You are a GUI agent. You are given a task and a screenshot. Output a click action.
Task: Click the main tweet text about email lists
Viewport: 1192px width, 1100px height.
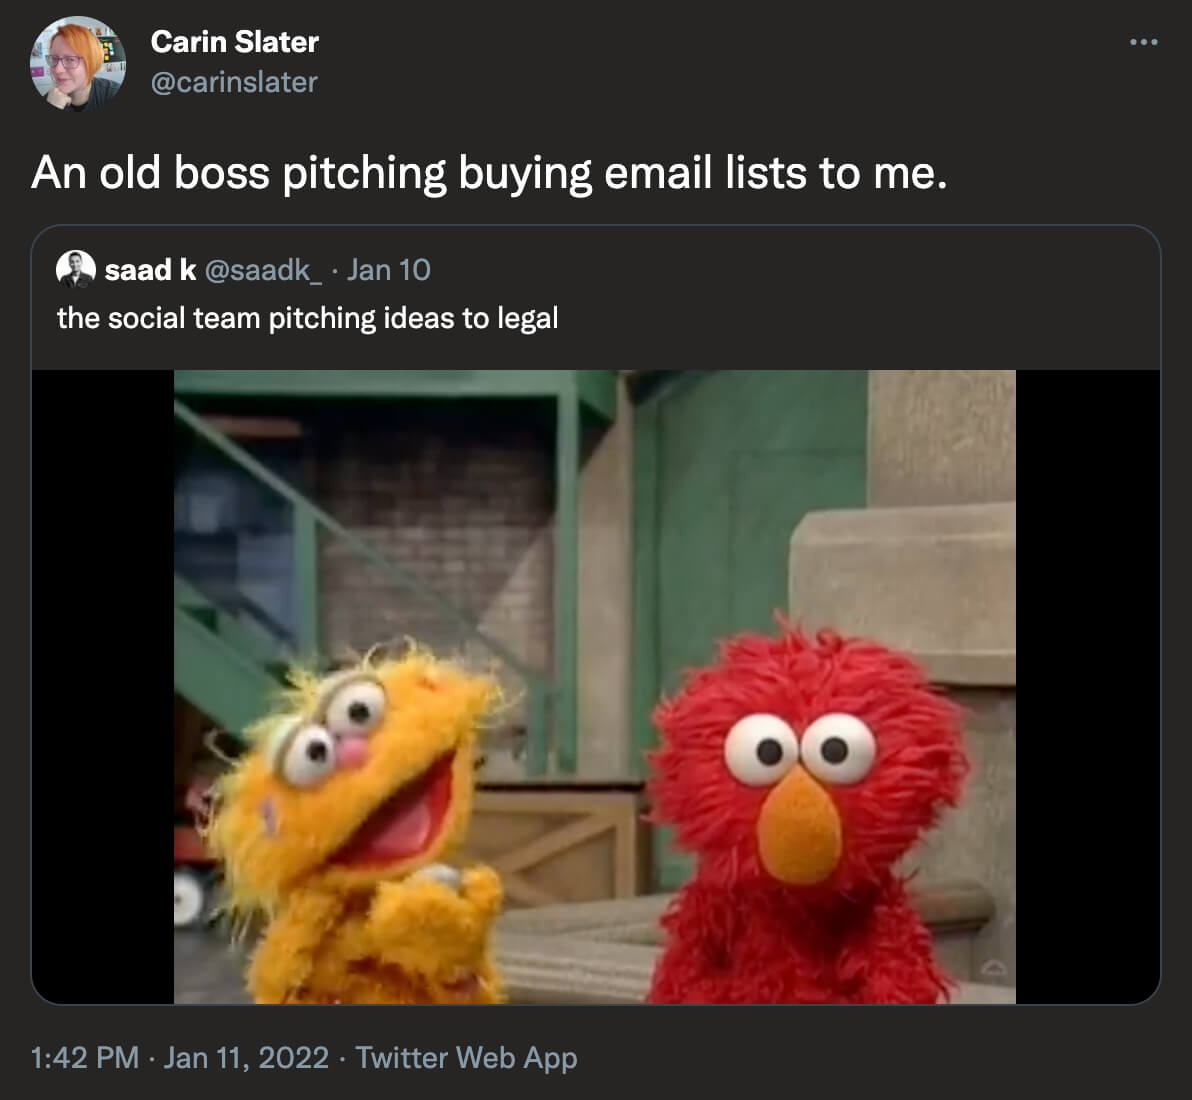[x=489, y=173]
